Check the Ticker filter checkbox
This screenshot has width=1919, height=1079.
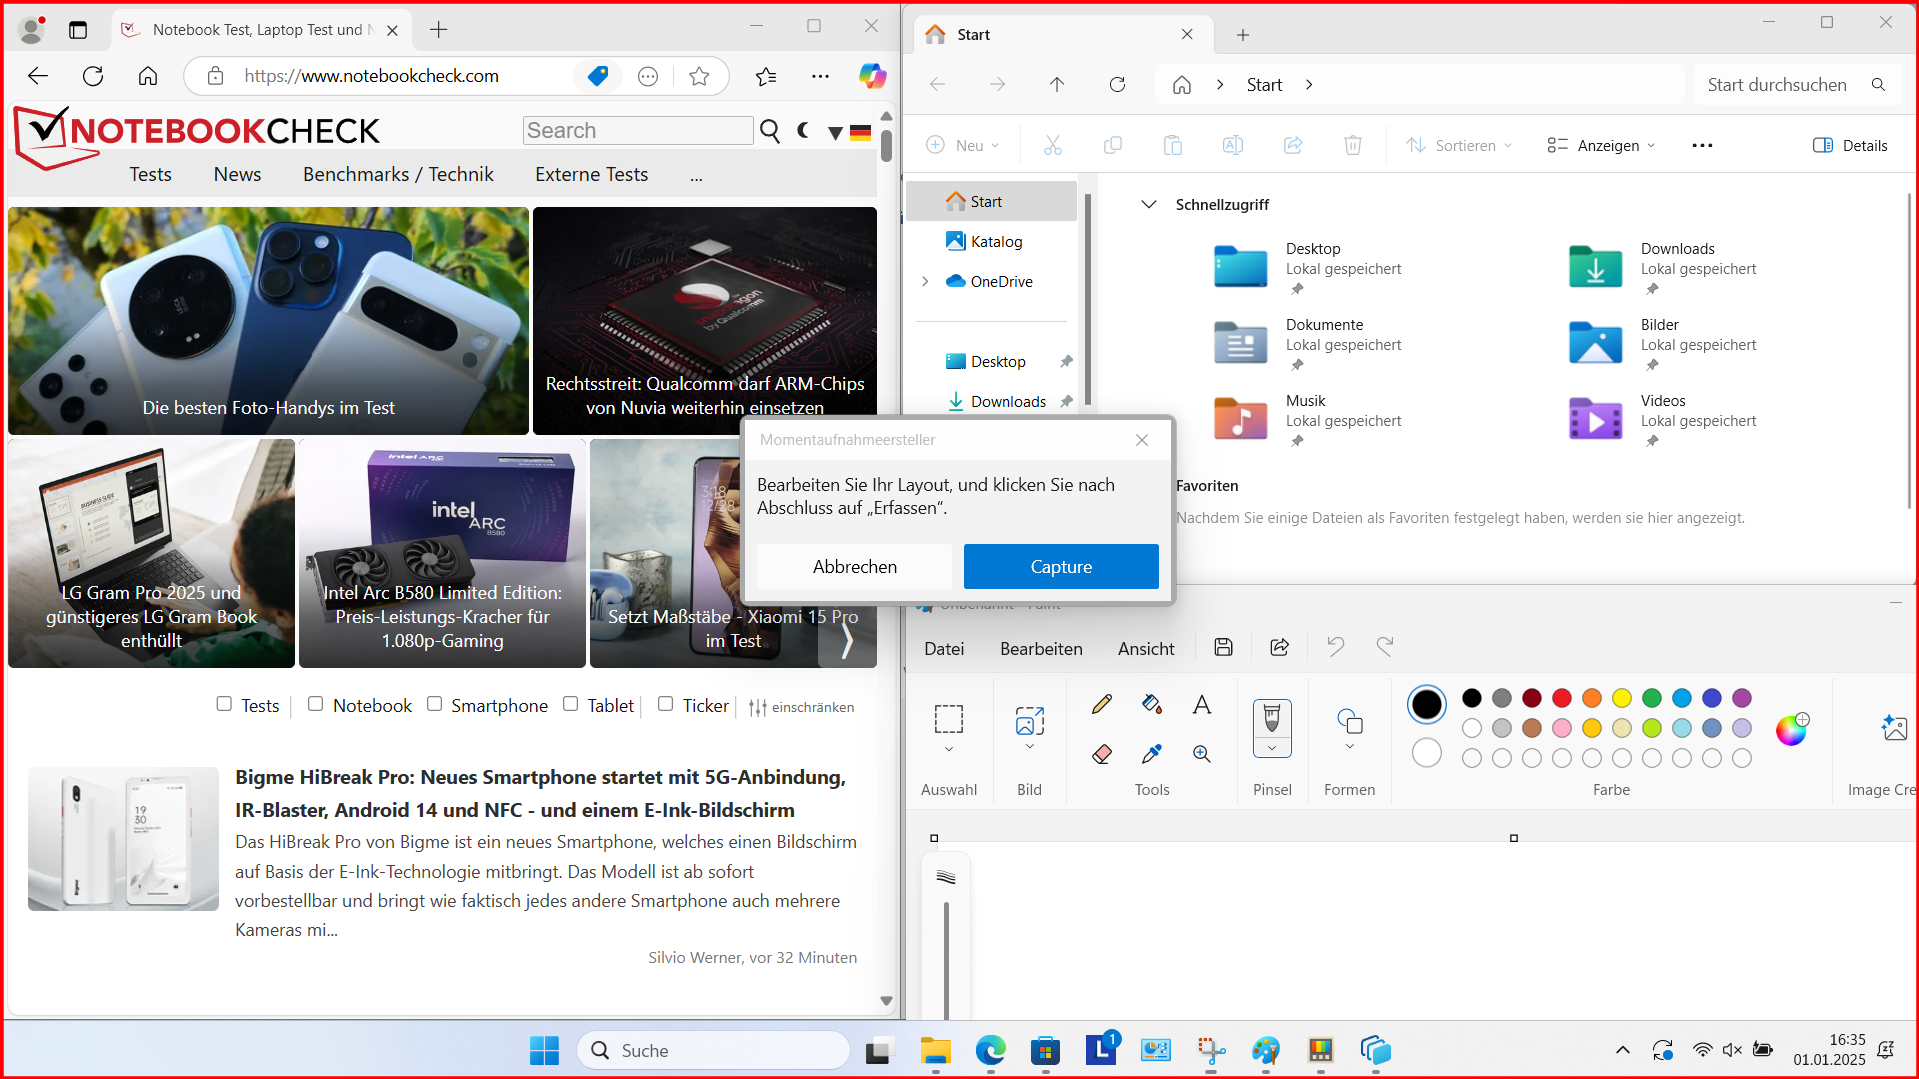click(665, 704)
